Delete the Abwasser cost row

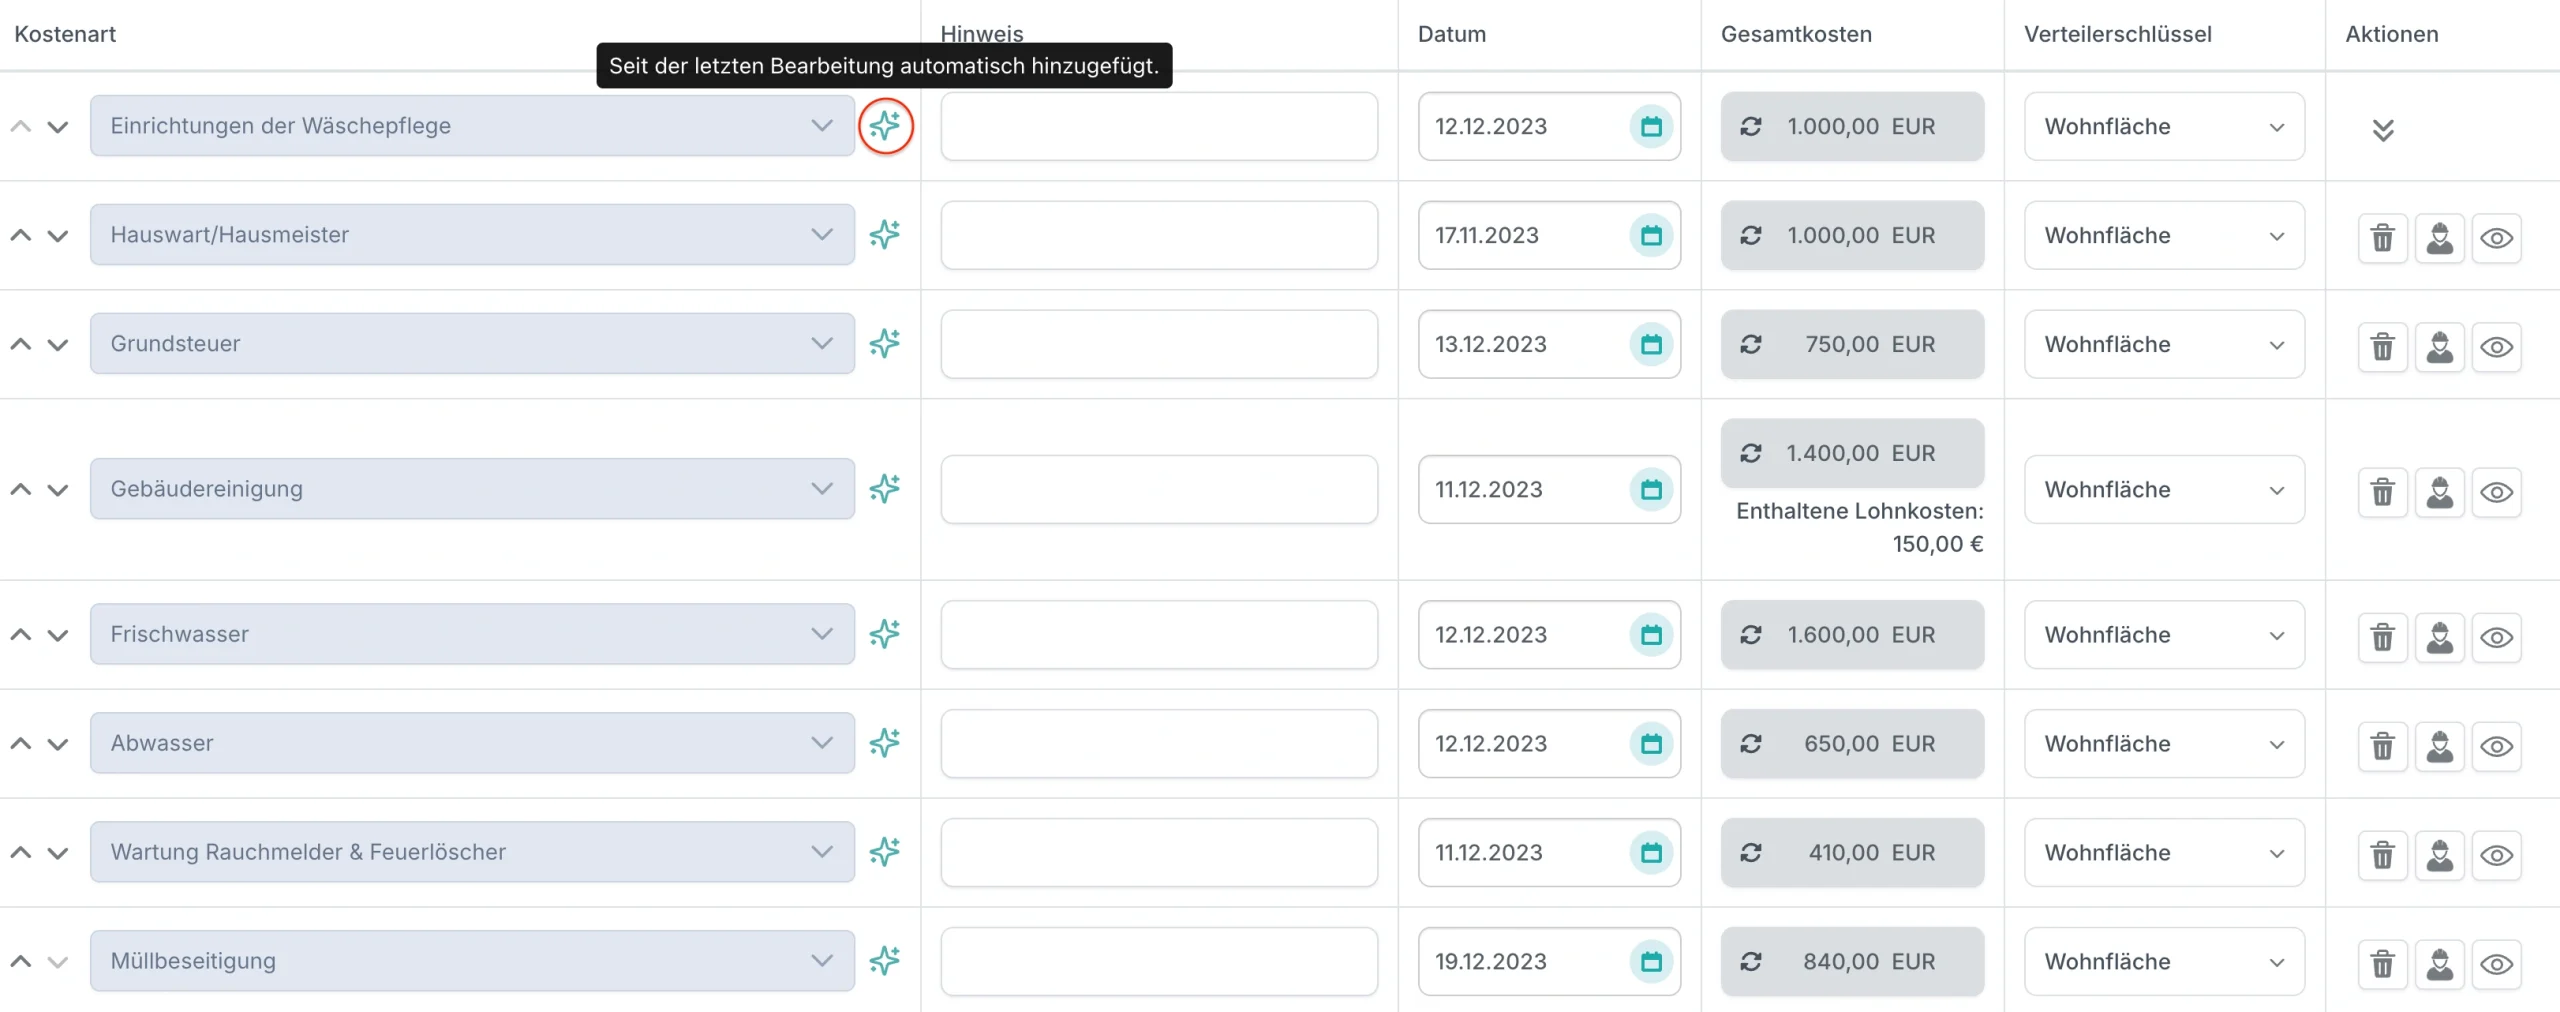click(x=2383, y=746)
